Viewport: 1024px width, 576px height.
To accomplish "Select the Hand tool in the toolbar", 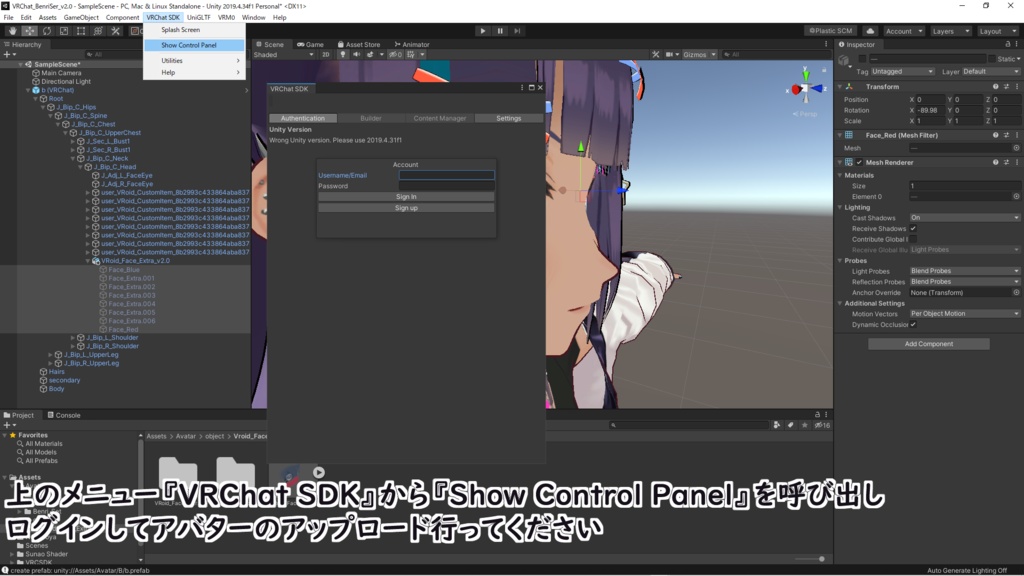I will pos(13,30).
